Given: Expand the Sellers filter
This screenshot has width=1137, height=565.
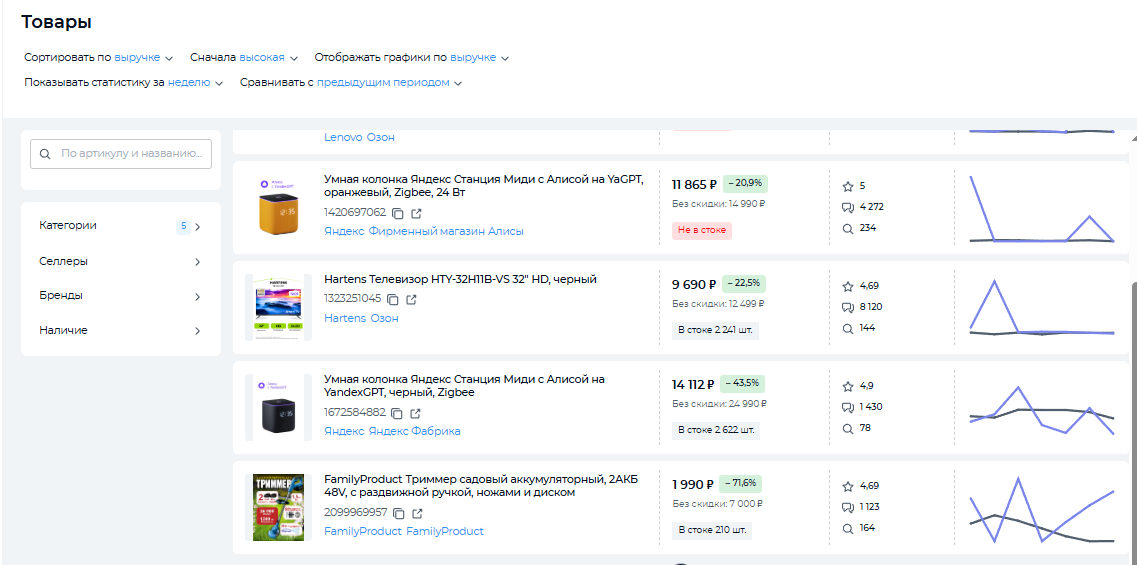Looking at the screenshot, I should 120,261.
